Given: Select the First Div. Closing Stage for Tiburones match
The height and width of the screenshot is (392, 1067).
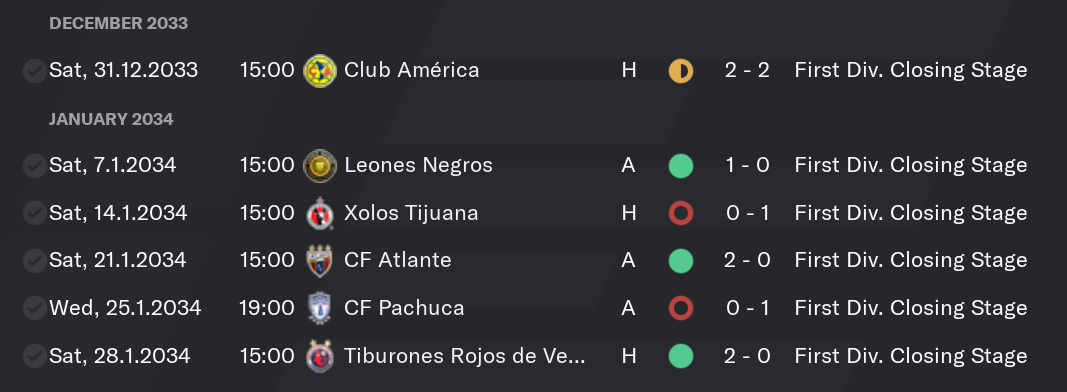Looking at the screenshot, I should 910,356.
